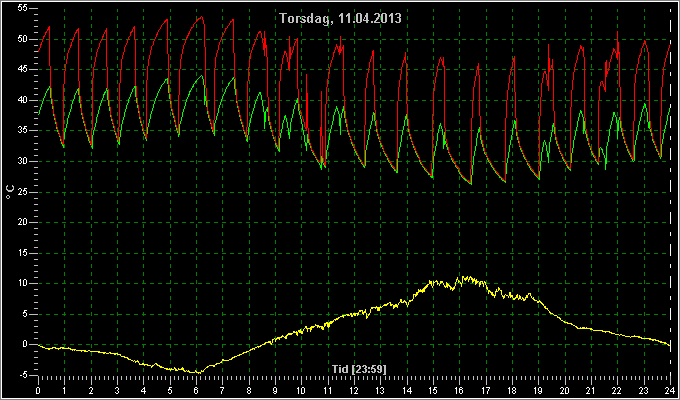Click the yellow curve's peak near hour 16
The width and height of the screenshot is (680, 400).
click(461, 278)
